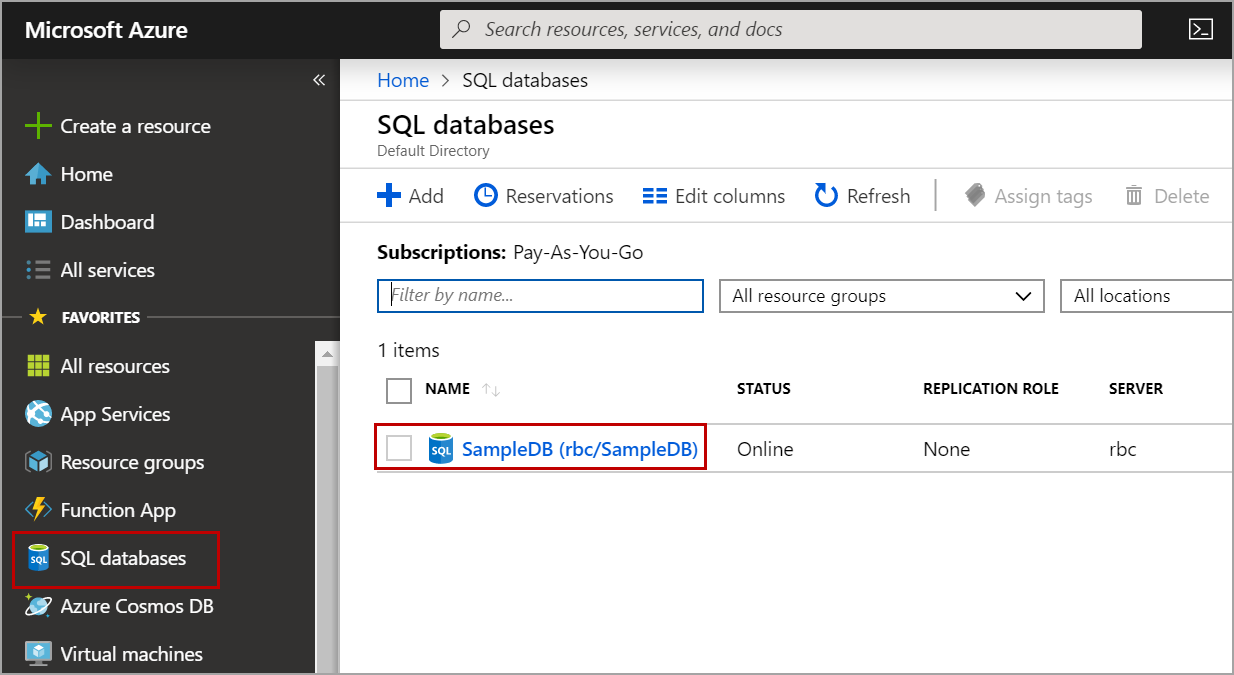
Task: Collapse the sidebar with double chevron
Action: [319, 80]
